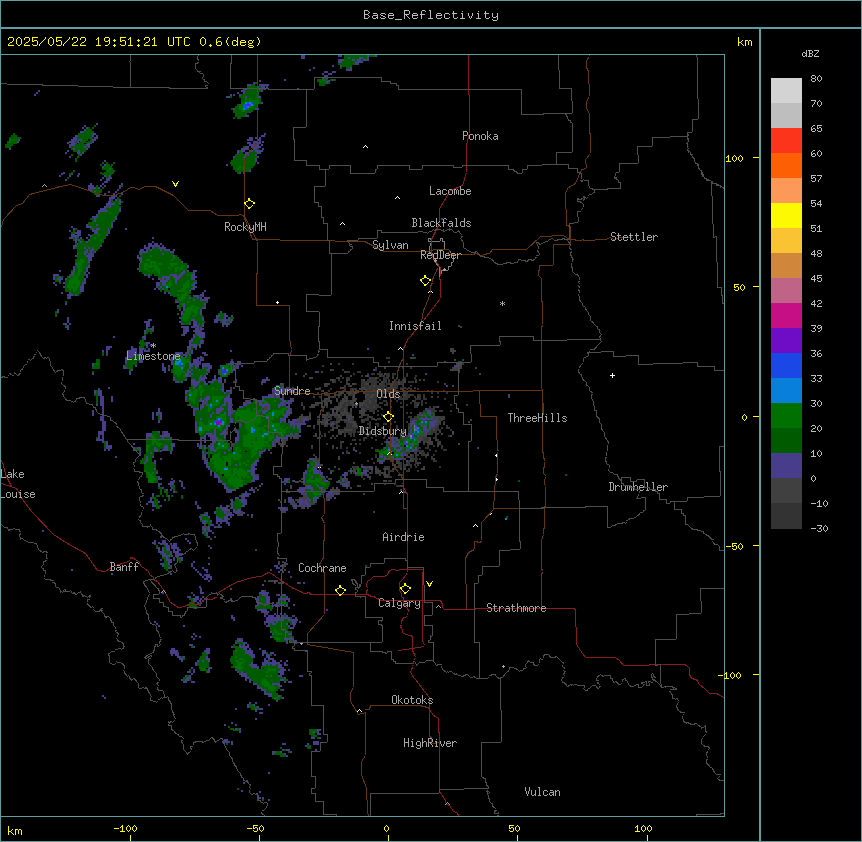Click the slate purple 0-10 dBZ swatch

point(786,466)
